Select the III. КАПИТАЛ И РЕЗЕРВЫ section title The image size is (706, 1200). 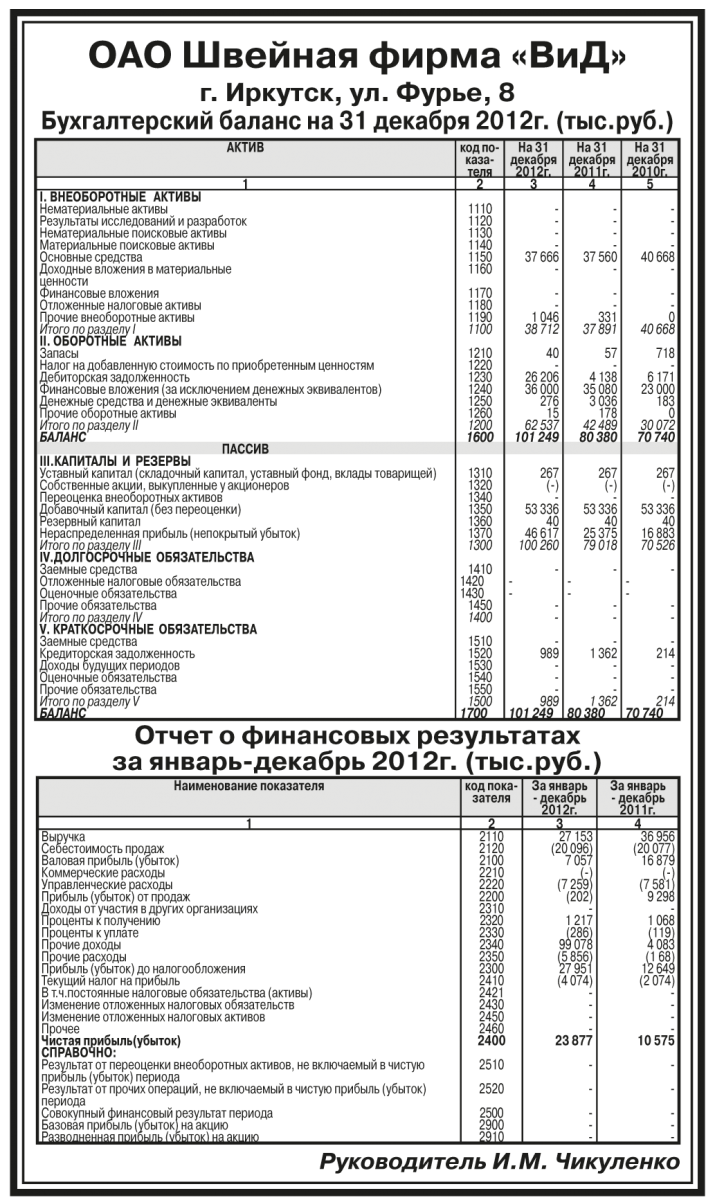[x=115, y=461]
